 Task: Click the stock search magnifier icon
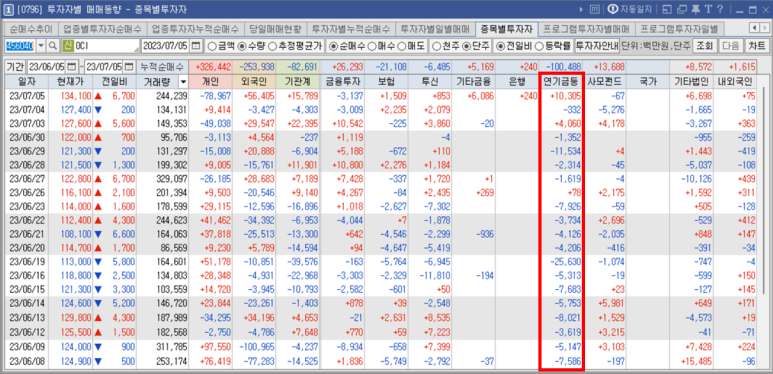[53, 46]
